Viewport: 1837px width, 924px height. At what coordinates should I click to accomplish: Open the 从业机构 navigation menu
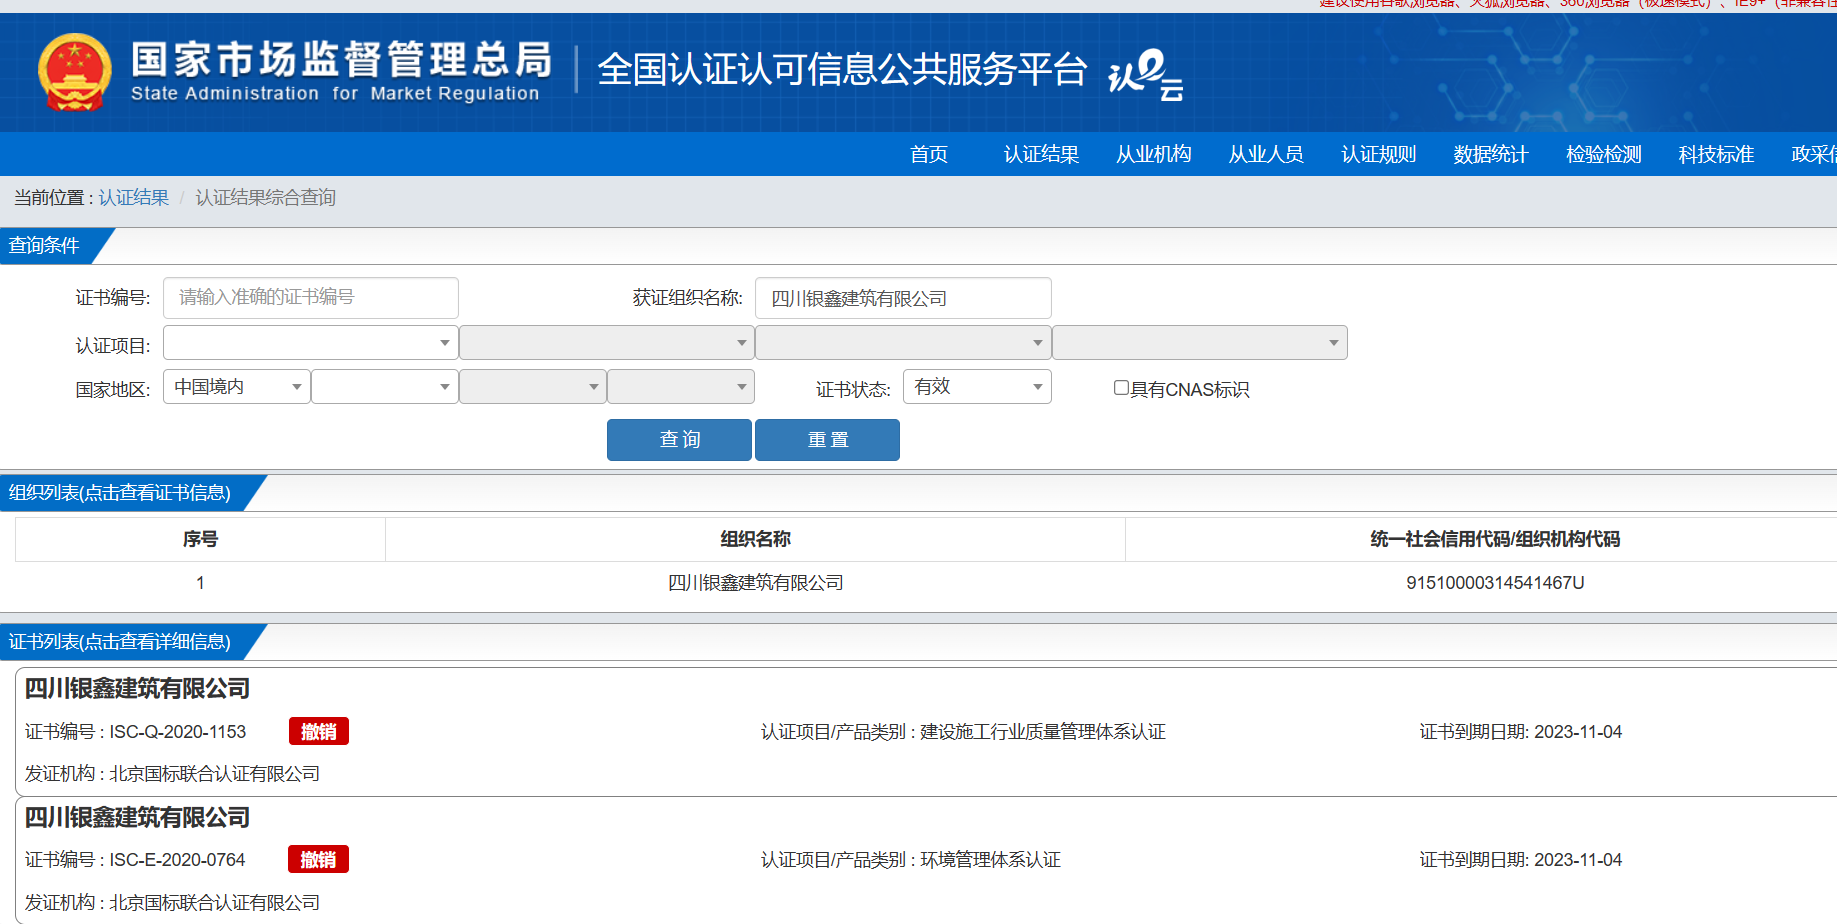1154,154
